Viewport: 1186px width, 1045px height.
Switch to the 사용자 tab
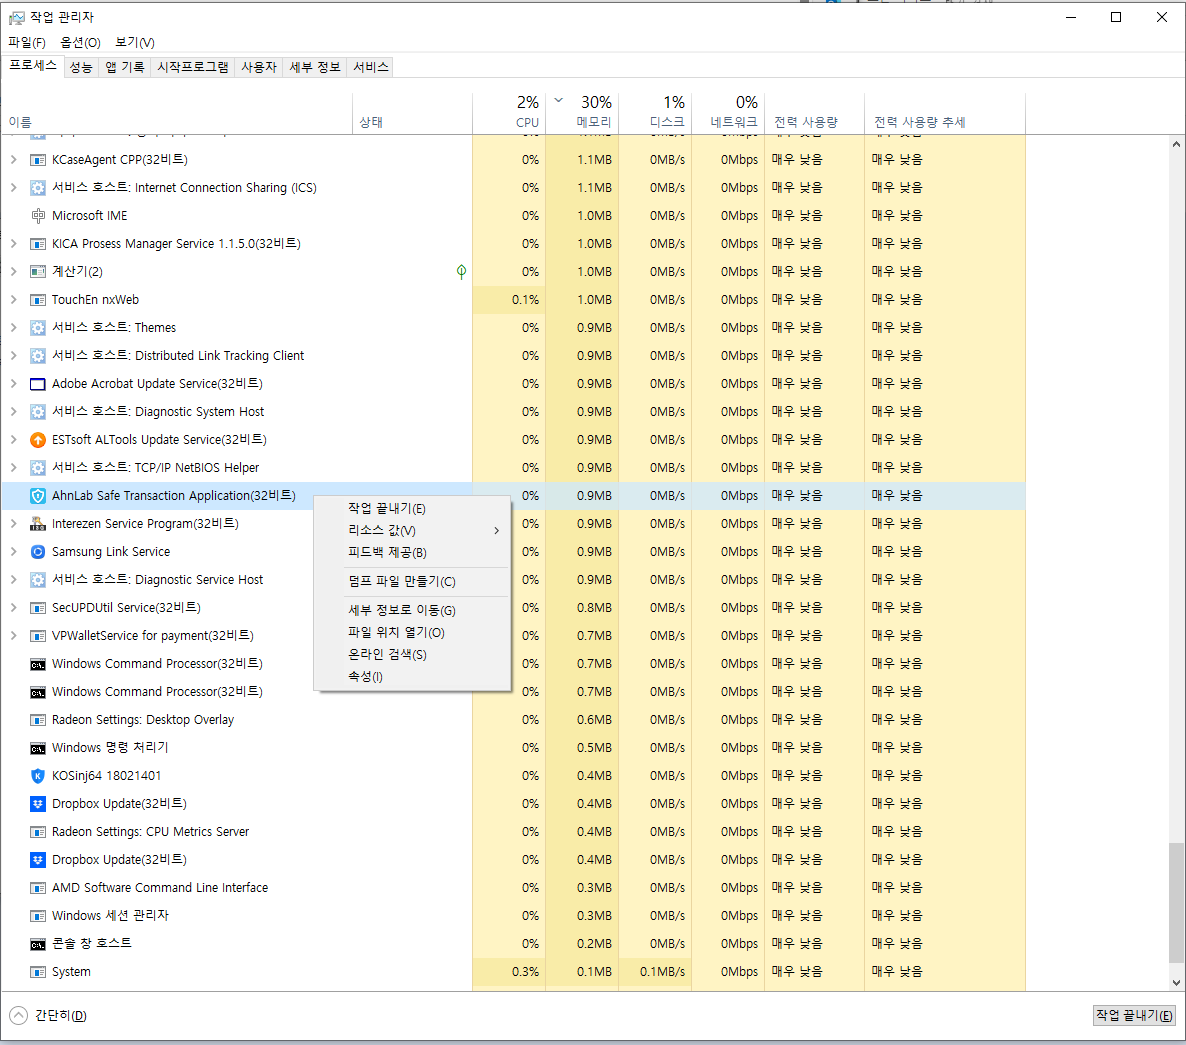tap(259, 67)
